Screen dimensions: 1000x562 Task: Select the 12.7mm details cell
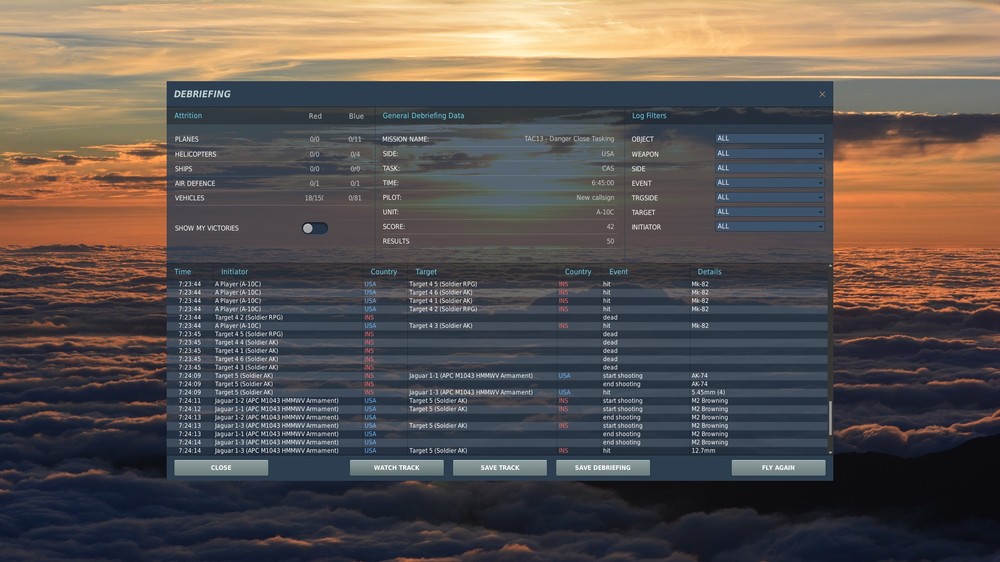coord(703,450)
